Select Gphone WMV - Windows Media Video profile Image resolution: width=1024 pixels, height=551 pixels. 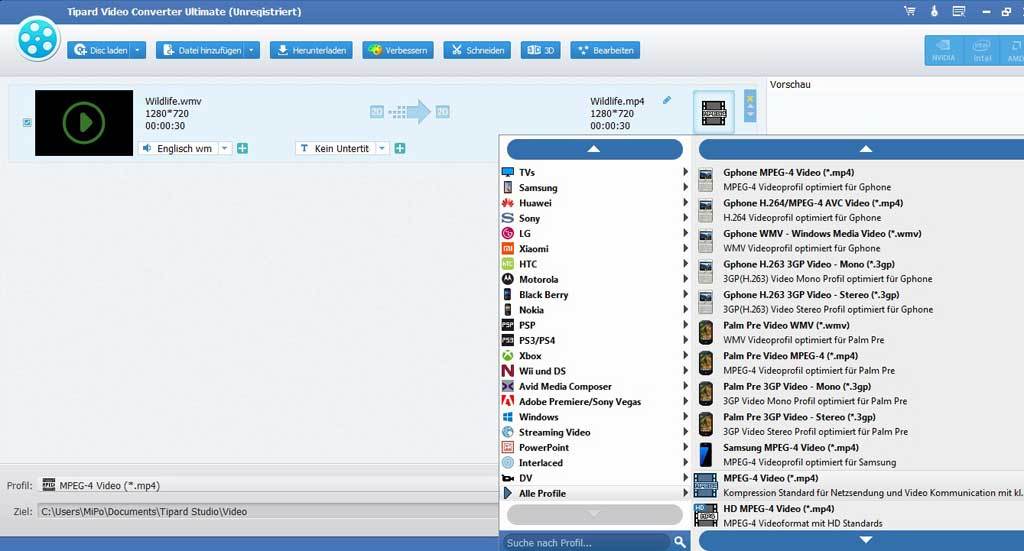coord(858,241)
